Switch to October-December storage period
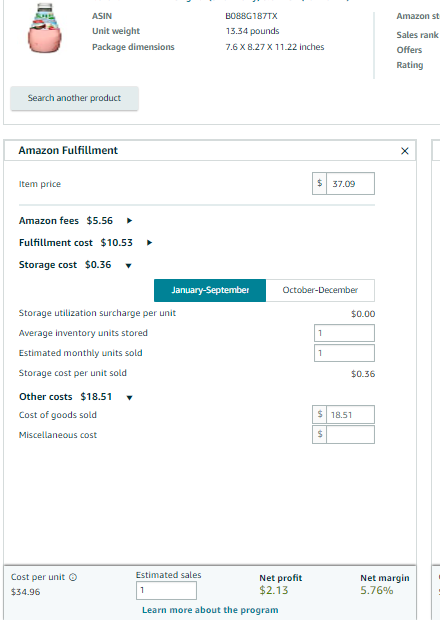Screen dimensions: 440x620 coord(320,290)
